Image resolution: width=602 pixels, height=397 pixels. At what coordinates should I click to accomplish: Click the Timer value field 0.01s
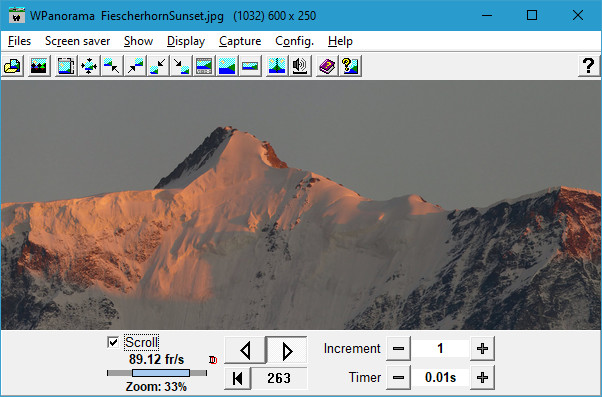click(440, 377)
